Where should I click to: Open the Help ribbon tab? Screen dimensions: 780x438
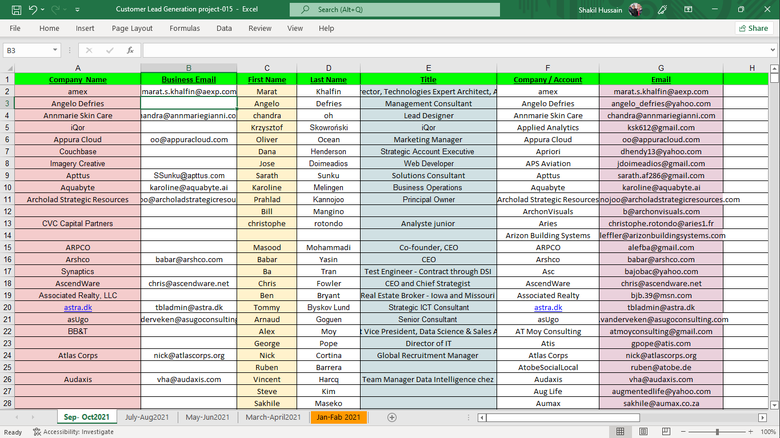click(x=326, y=28)
